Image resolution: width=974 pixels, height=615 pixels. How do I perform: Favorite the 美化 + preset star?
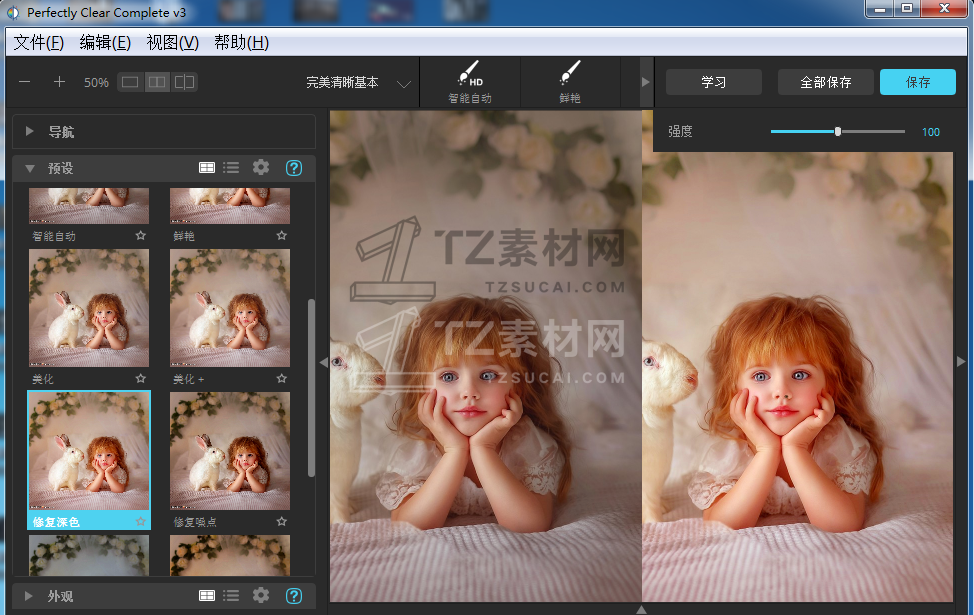[282, 378]
